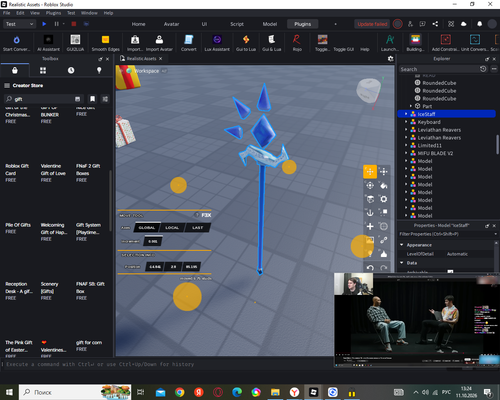Launch the GUI2LUA plugin

(x=75, y=43)
